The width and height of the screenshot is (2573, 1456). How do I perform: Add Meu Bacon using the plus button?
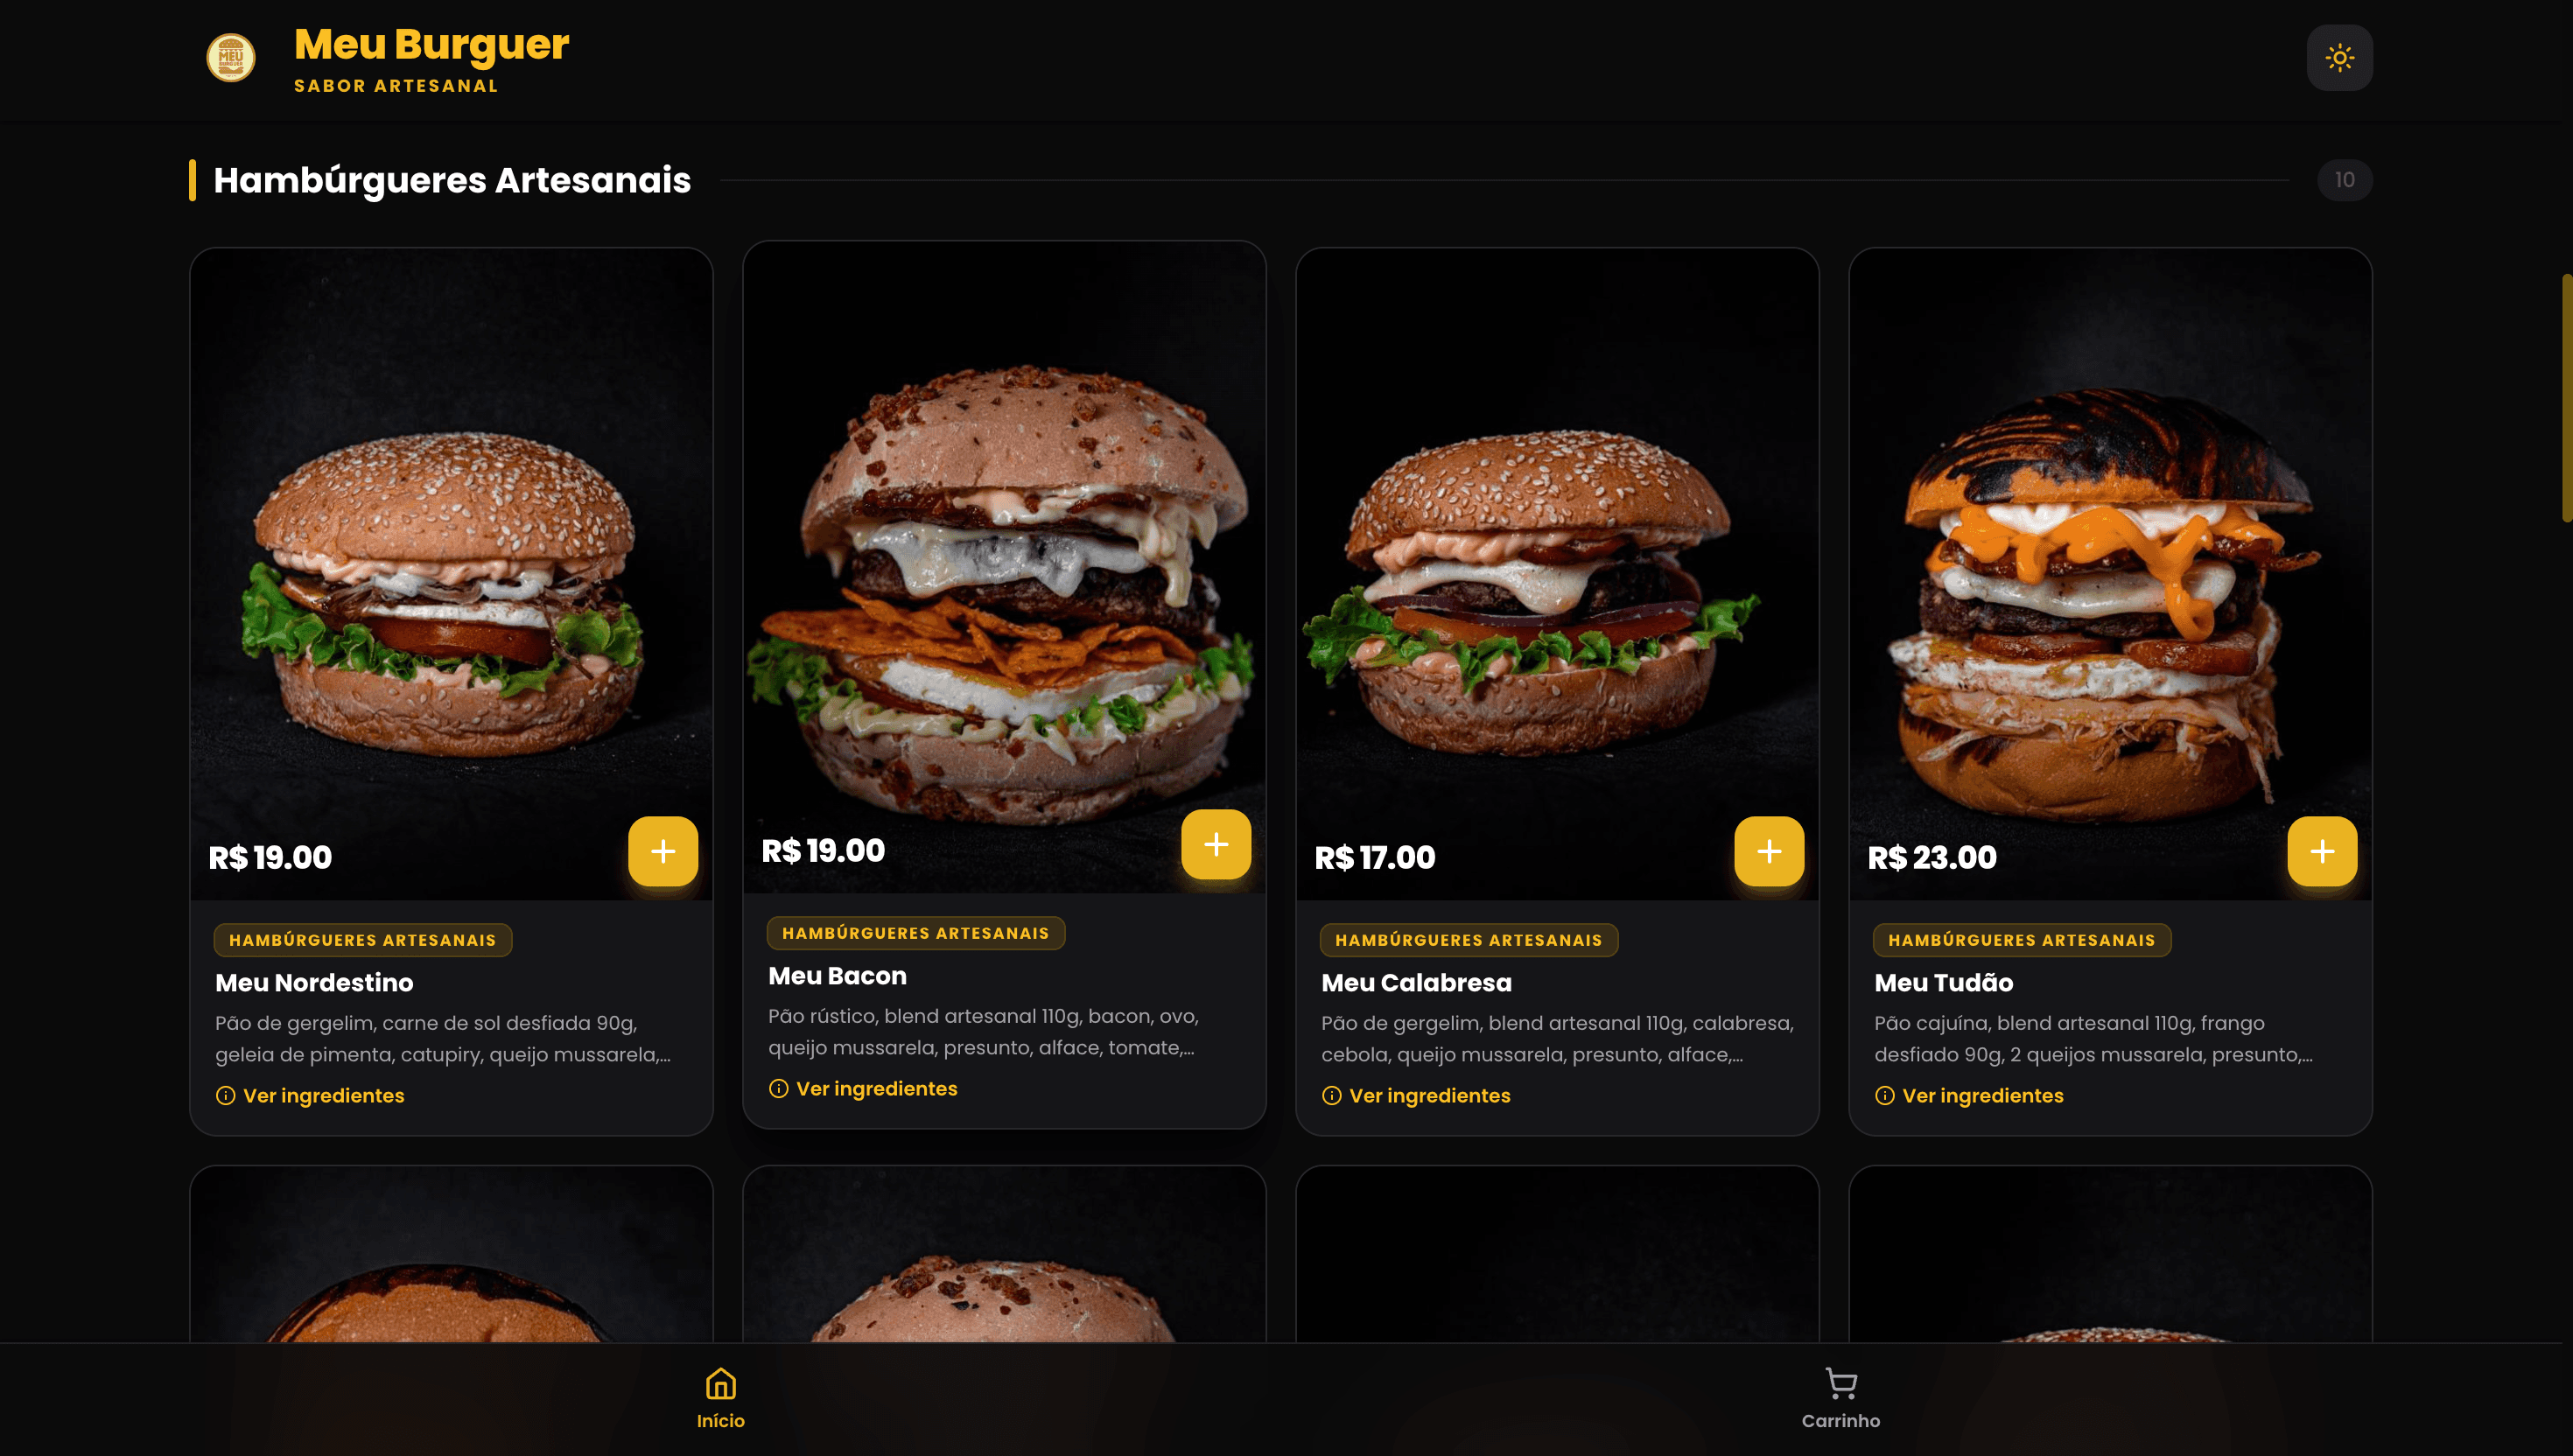1216,844
